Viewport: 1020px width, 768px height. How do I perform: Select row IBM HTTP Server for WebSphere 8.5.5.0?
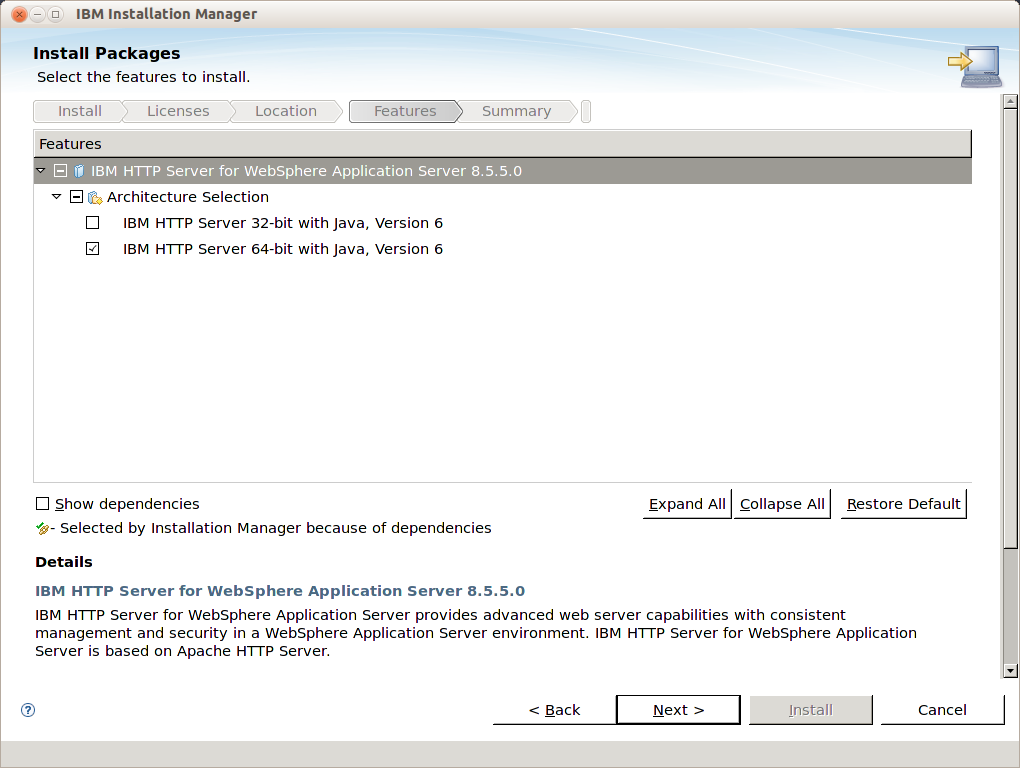coord(502,171)
